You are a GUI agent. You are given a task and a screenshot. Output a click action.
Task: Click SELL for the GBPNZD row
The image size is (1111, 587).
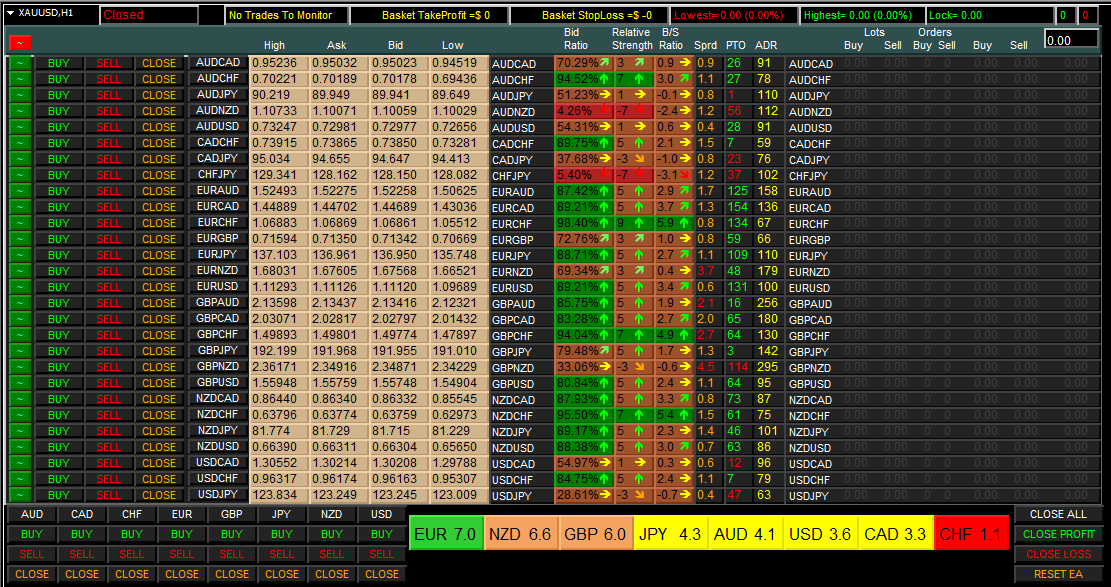(108, 367)
